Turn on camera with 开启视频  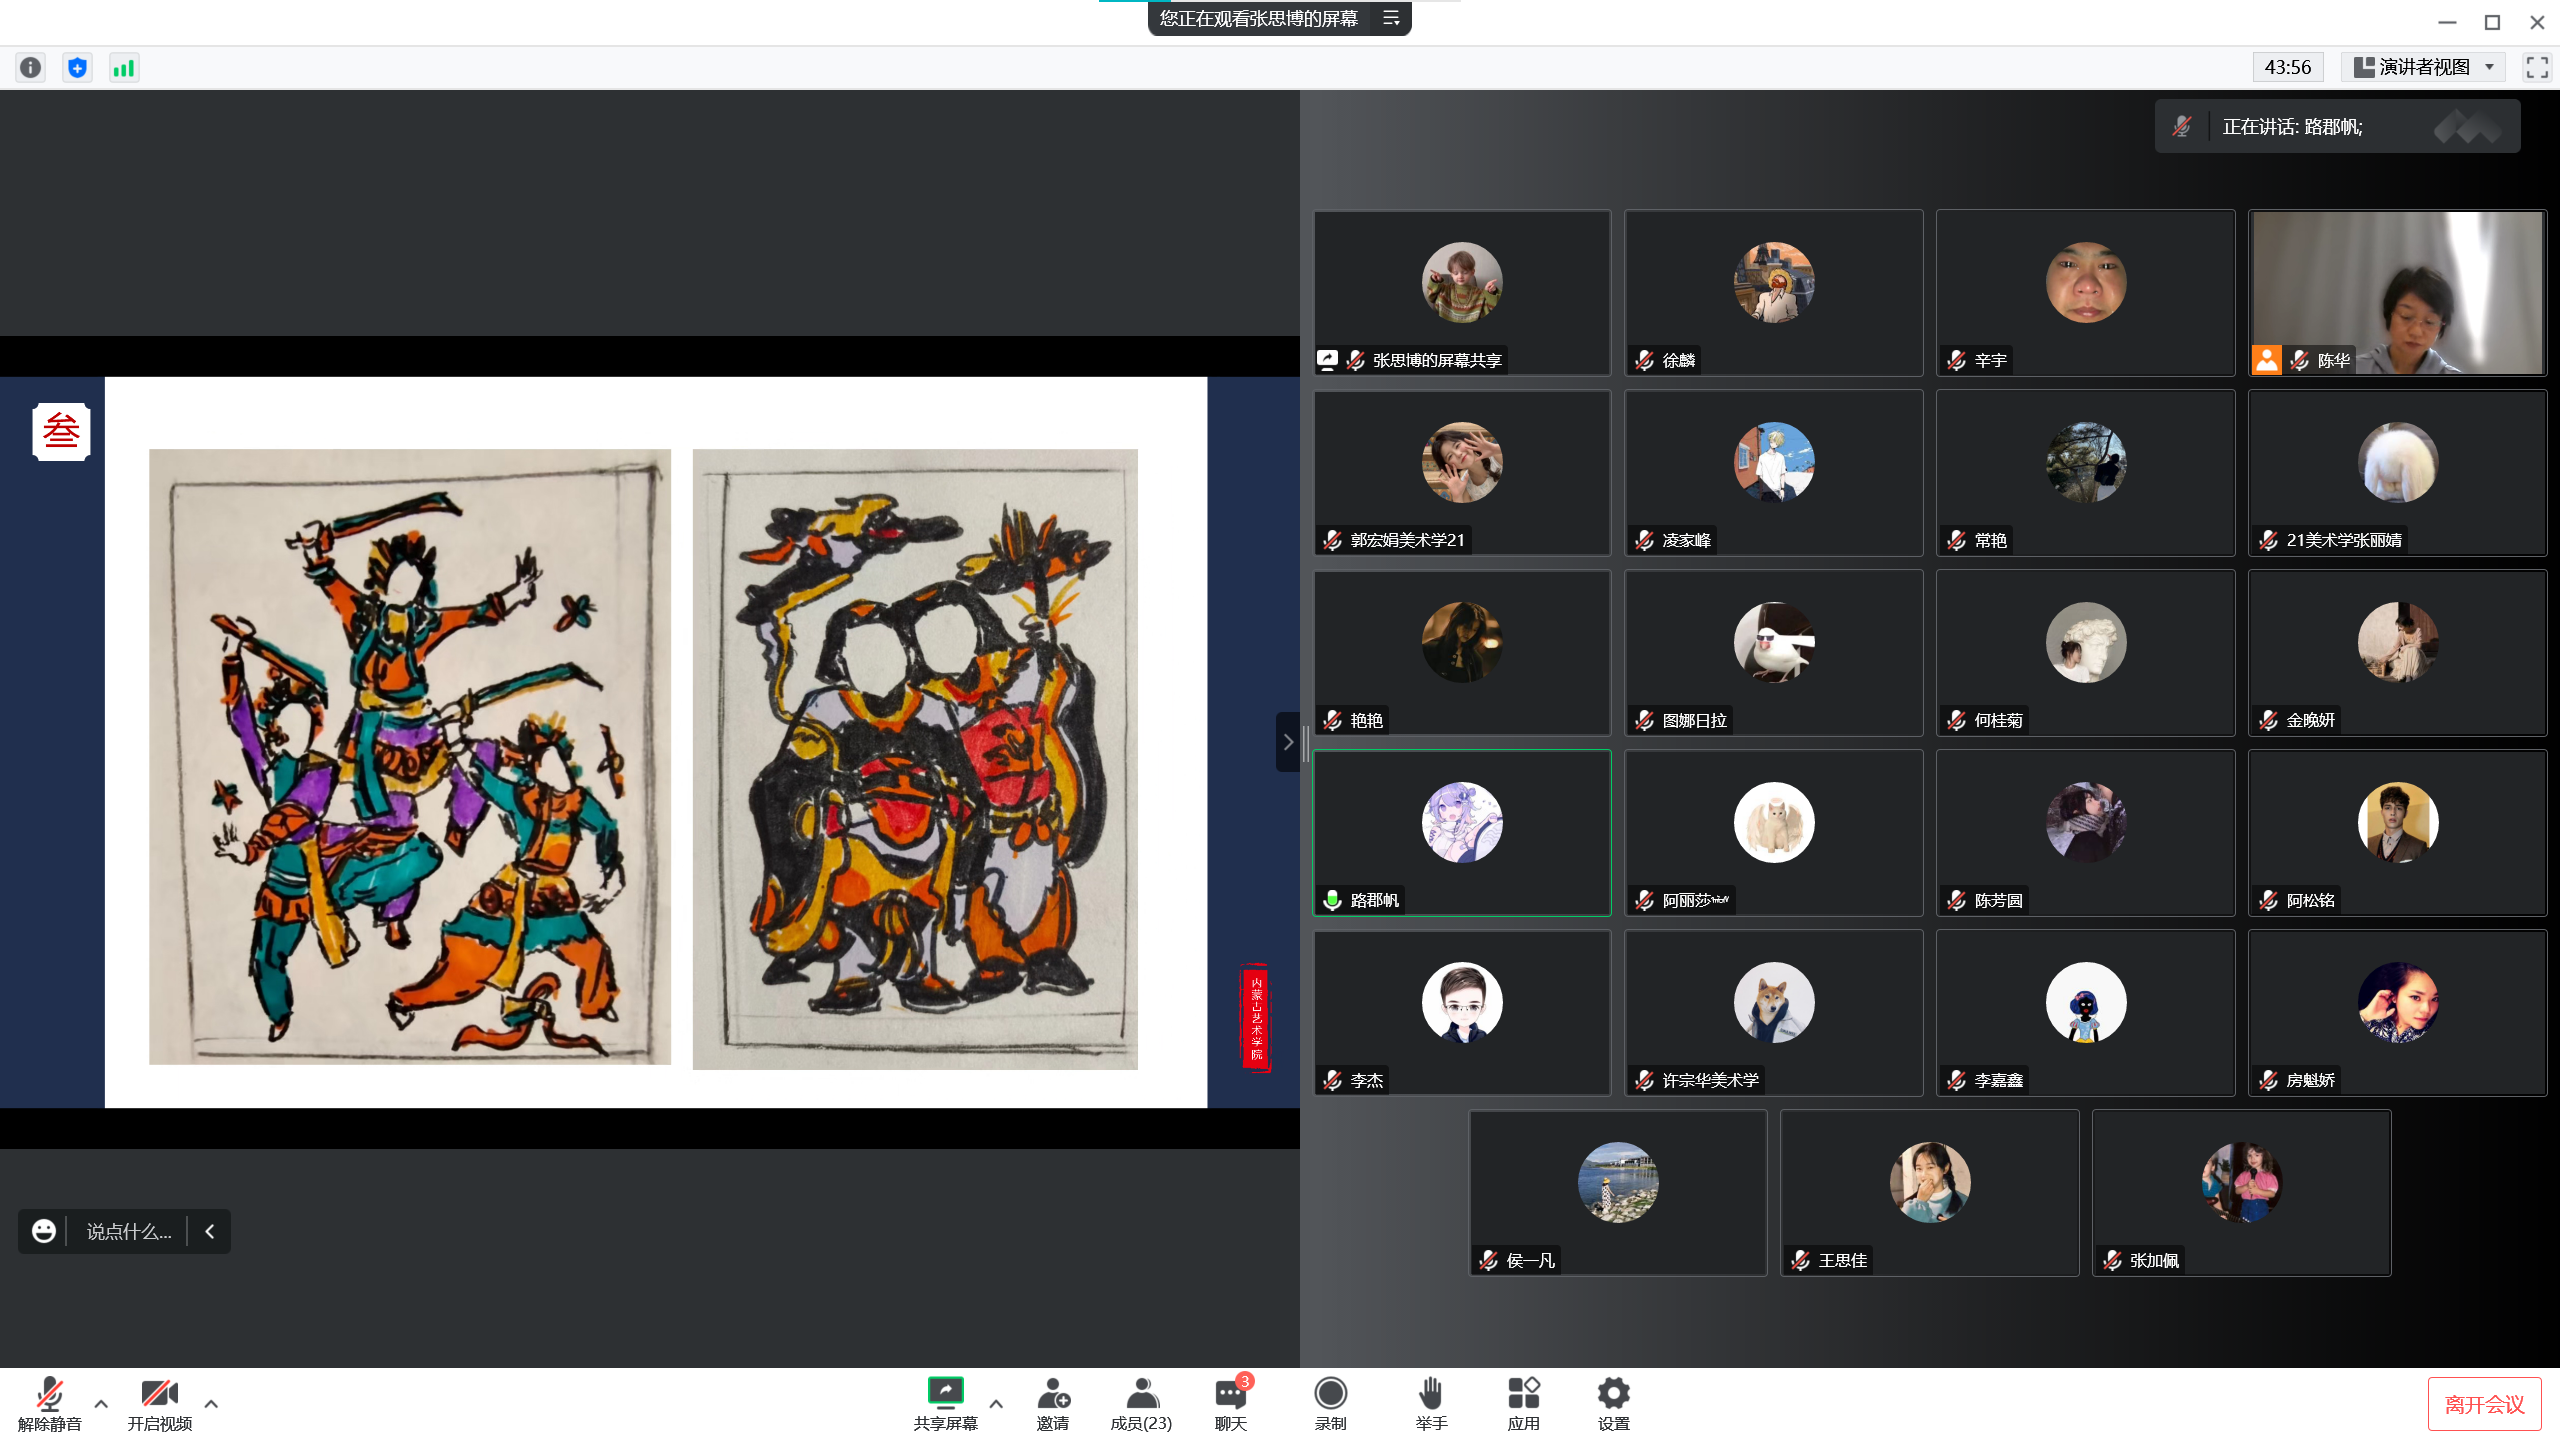159,1403
